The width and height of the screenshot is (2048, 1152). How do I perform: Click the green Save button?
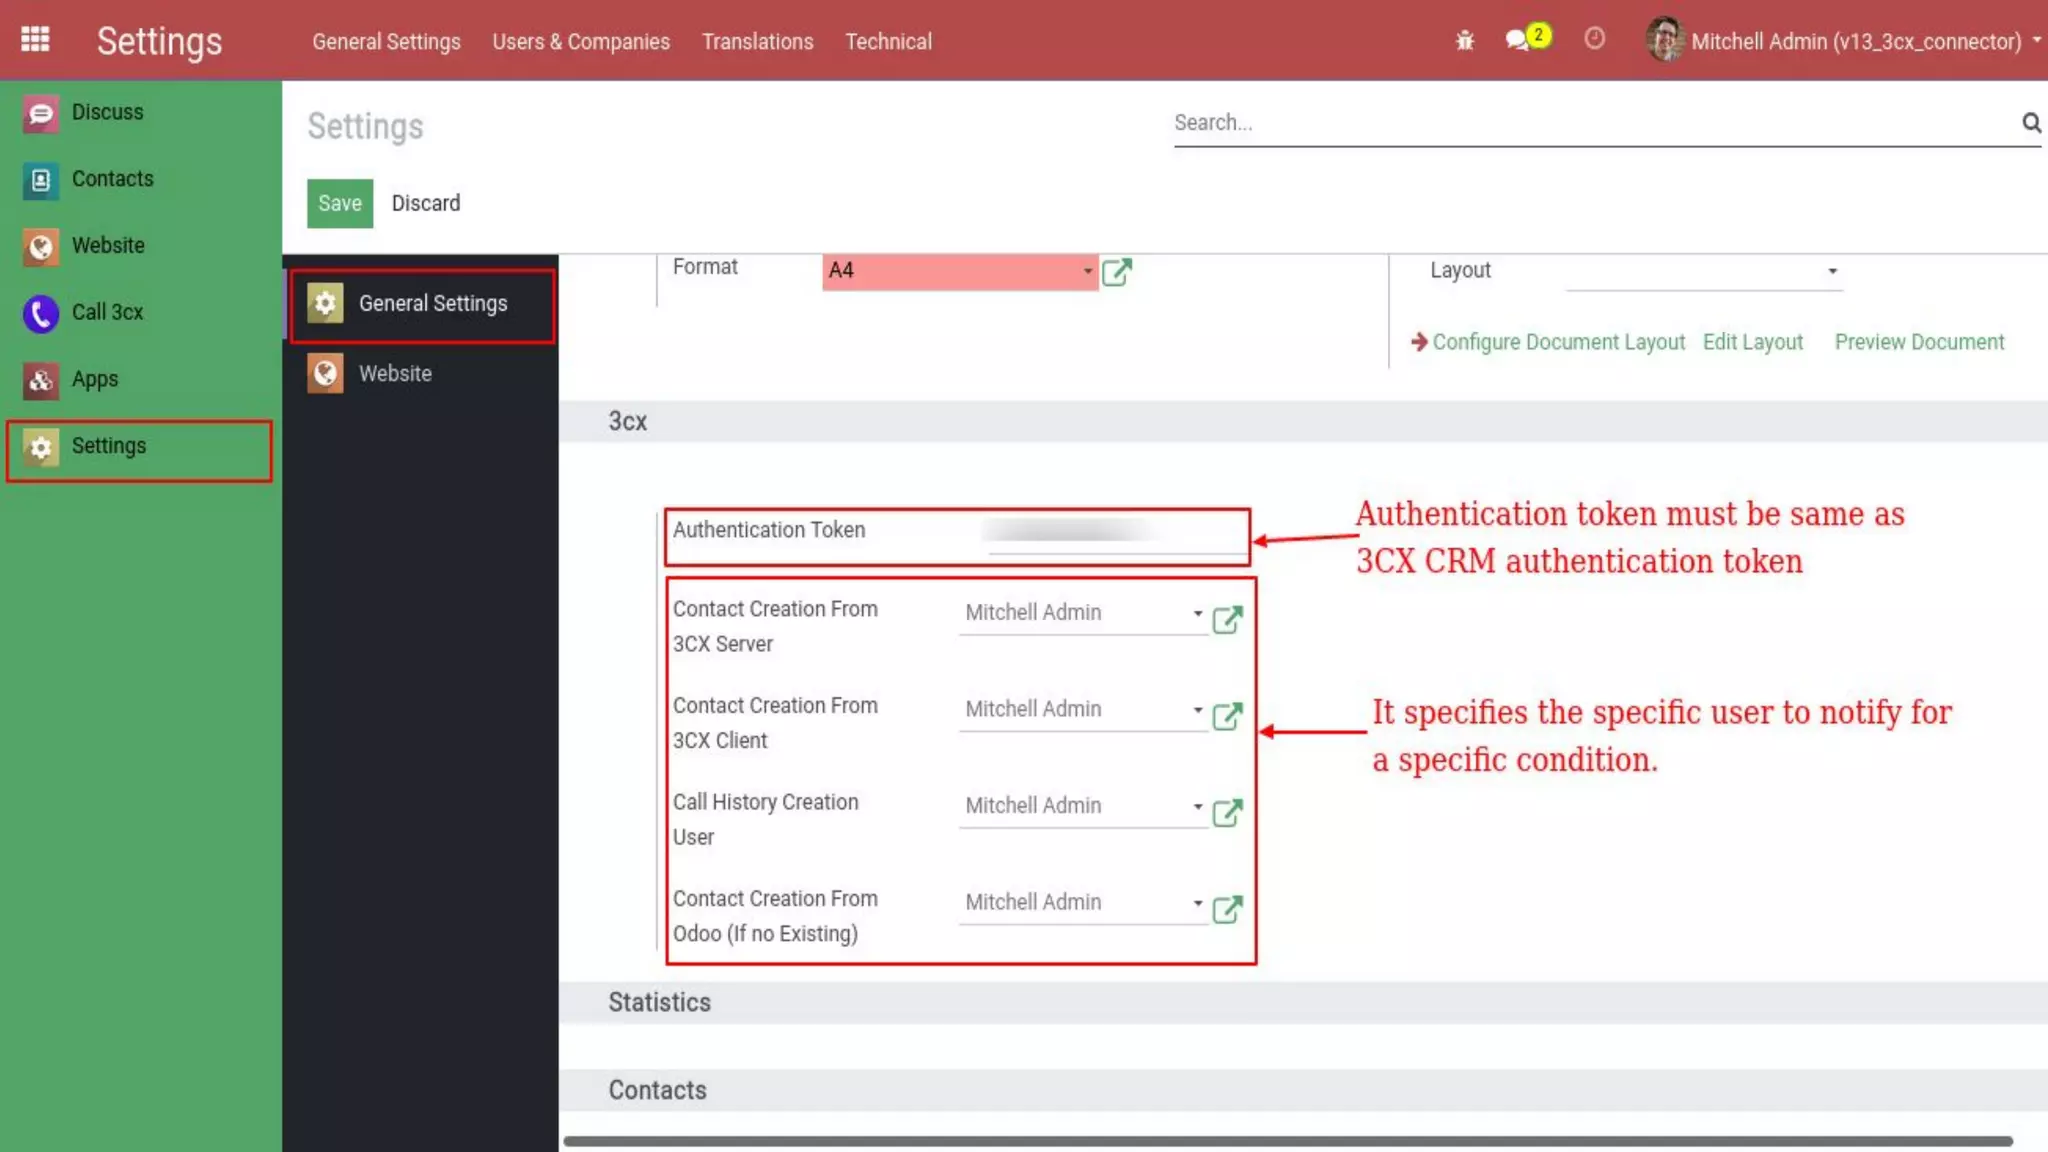click(340, 203)
